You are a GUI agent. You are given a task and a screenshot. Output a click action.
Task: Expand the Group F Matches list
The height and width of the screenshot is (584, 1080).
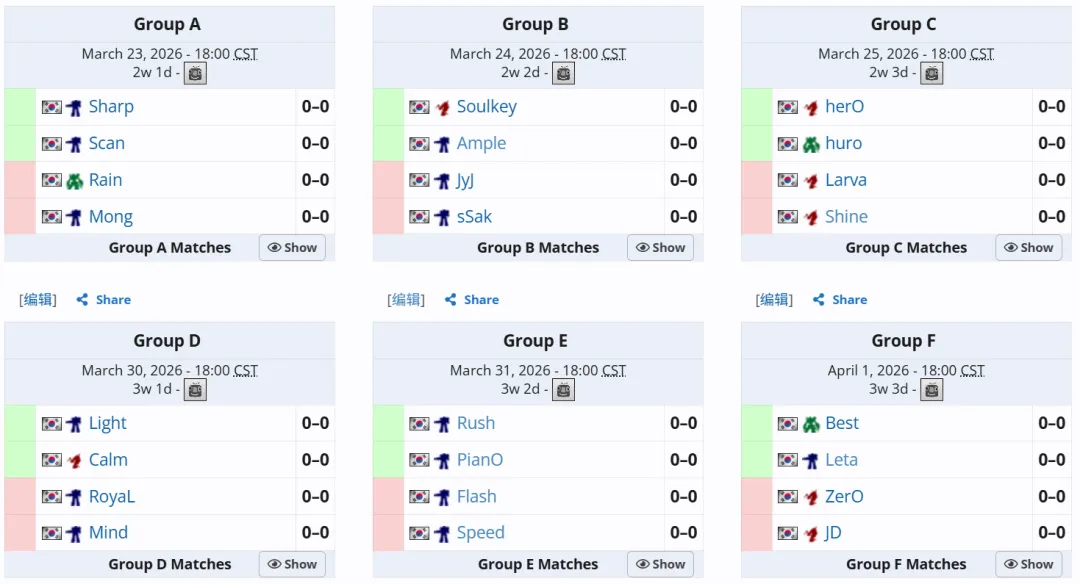[x=1028, y=565]
